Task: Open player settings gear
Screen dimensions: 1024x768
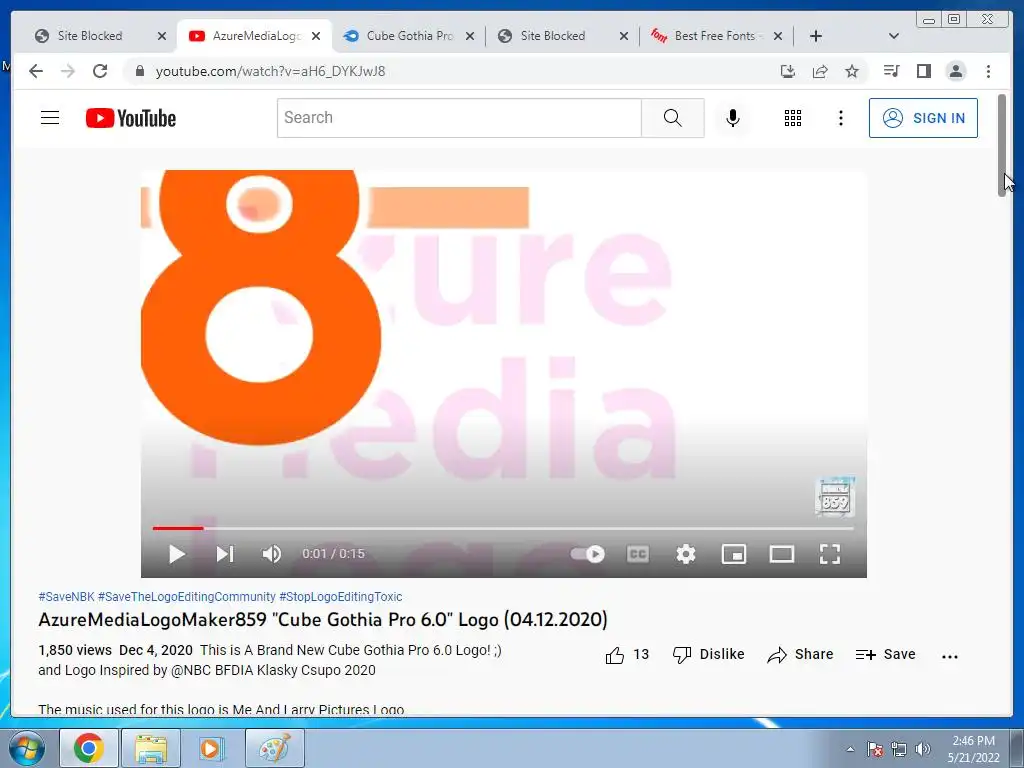Action: click(x=686, y=554)
